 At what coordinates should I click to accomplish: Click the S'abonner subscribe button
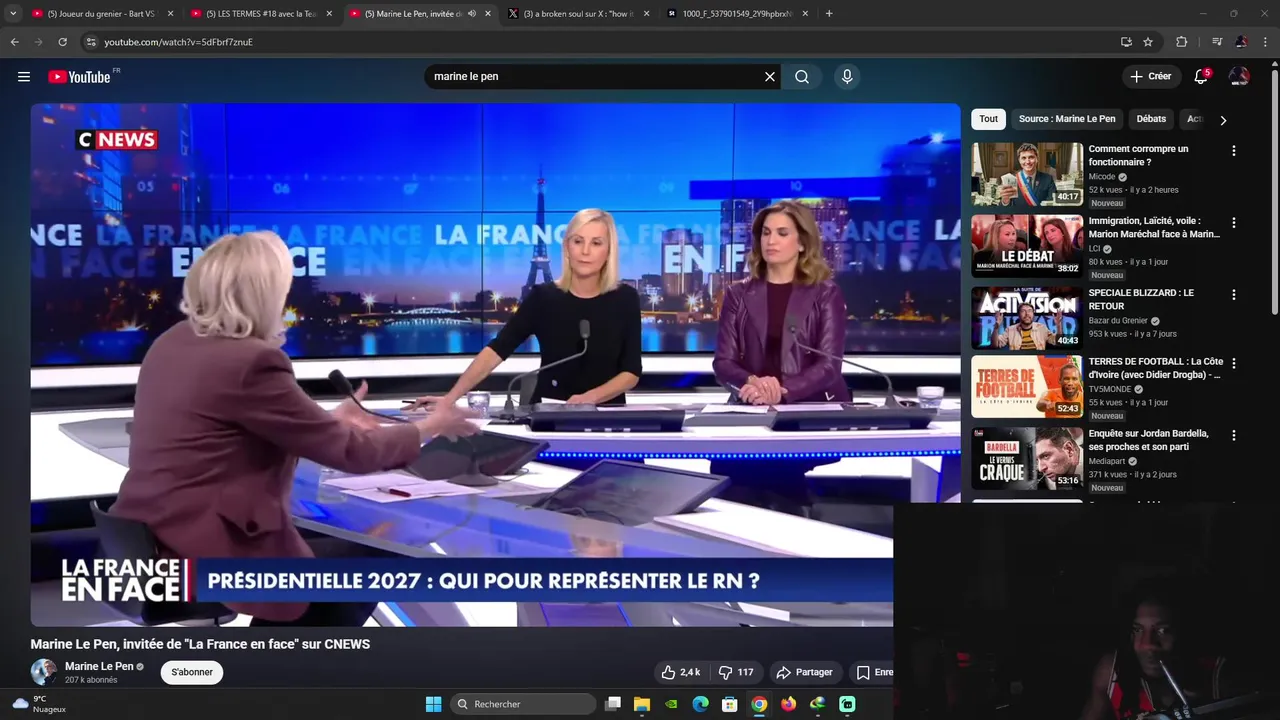point(192,672)
